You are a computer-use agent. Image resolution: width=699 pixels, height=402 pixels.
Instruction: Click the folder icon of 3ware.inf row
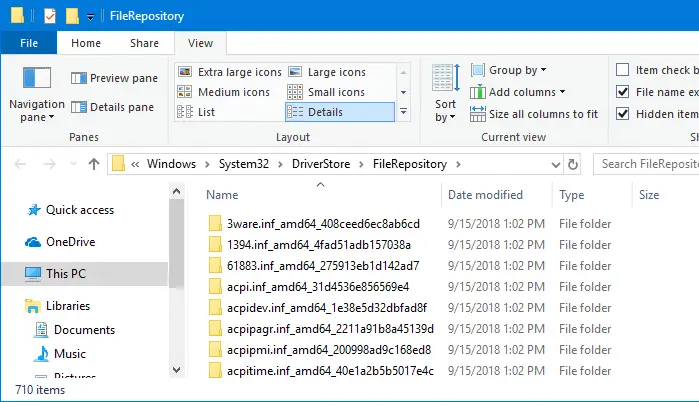point(215,223)
